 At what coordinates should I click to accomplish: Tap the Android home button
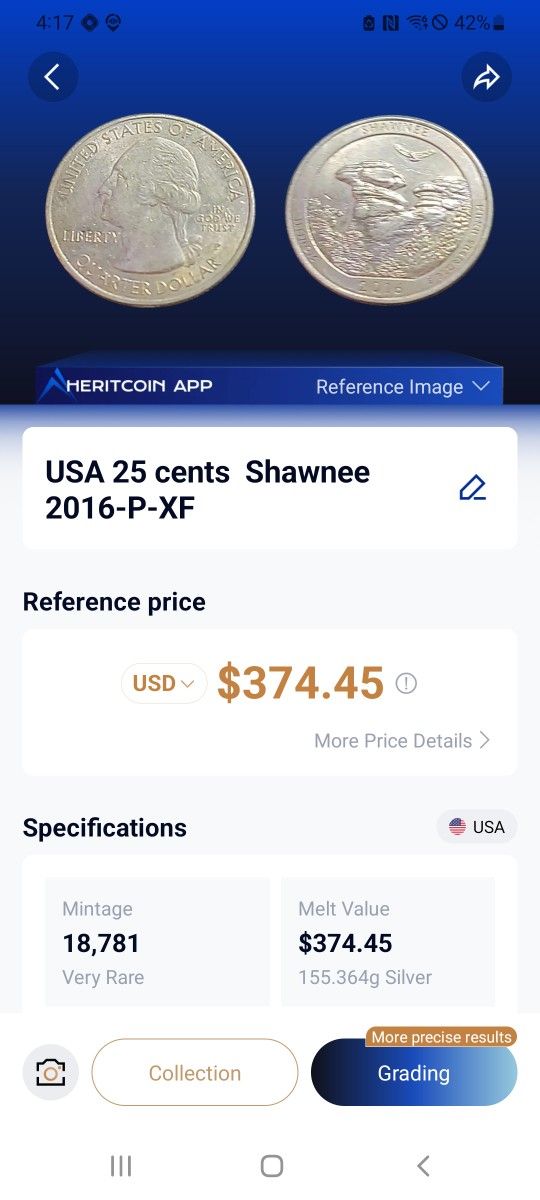tap(271, 1165)
